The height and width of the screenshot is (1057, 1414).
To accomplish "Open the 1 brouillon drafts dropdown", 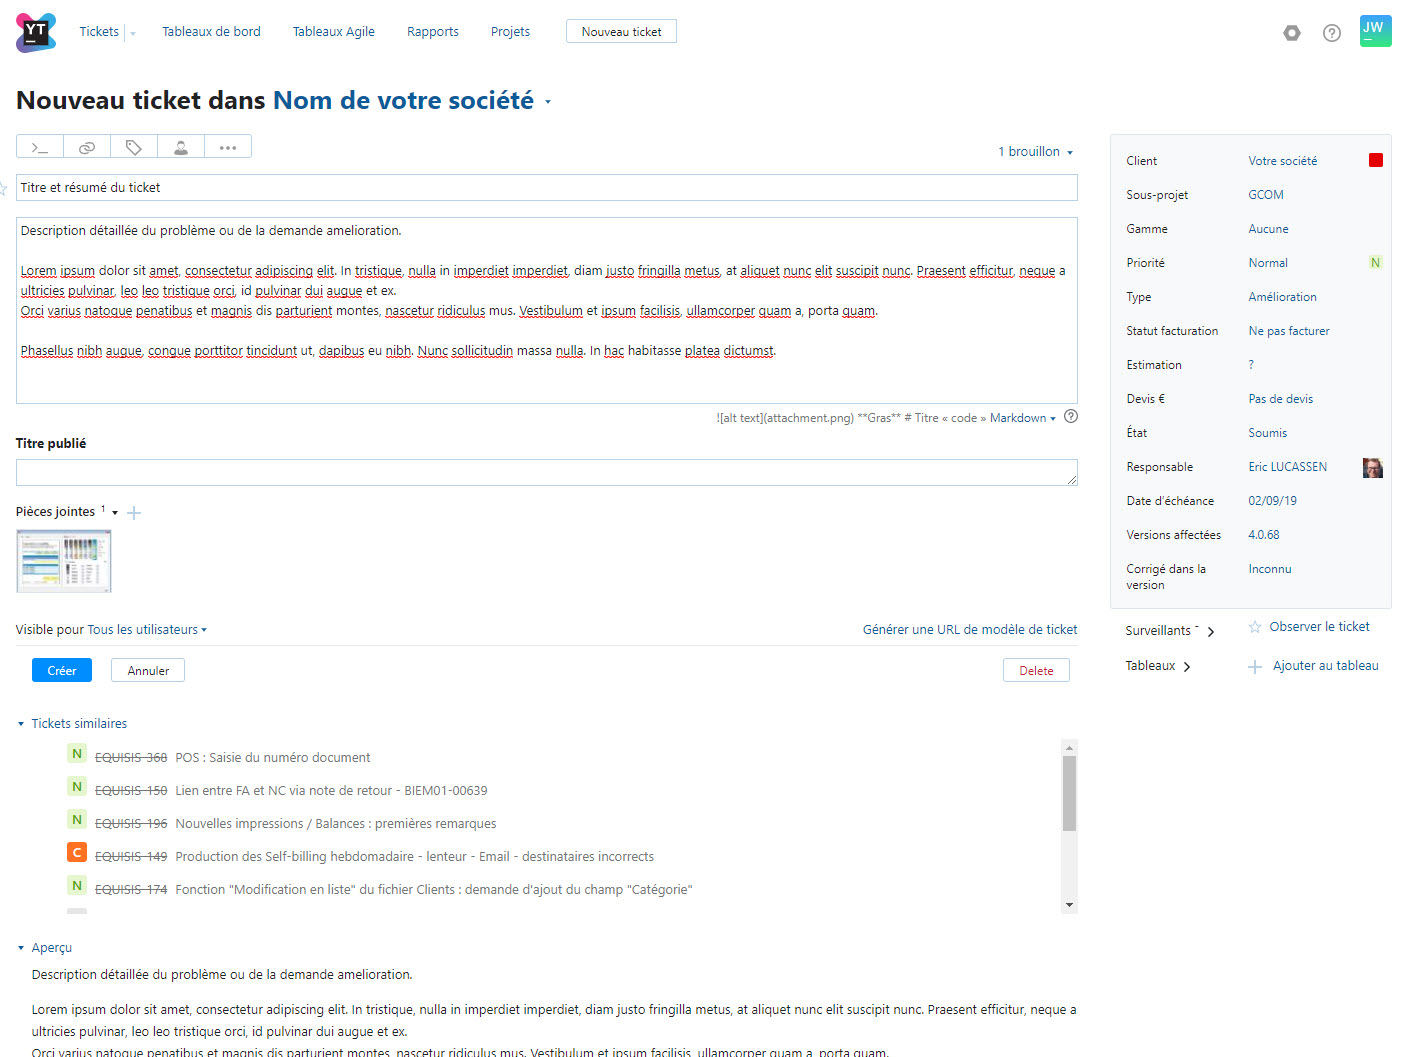I will pos(1035,152).
